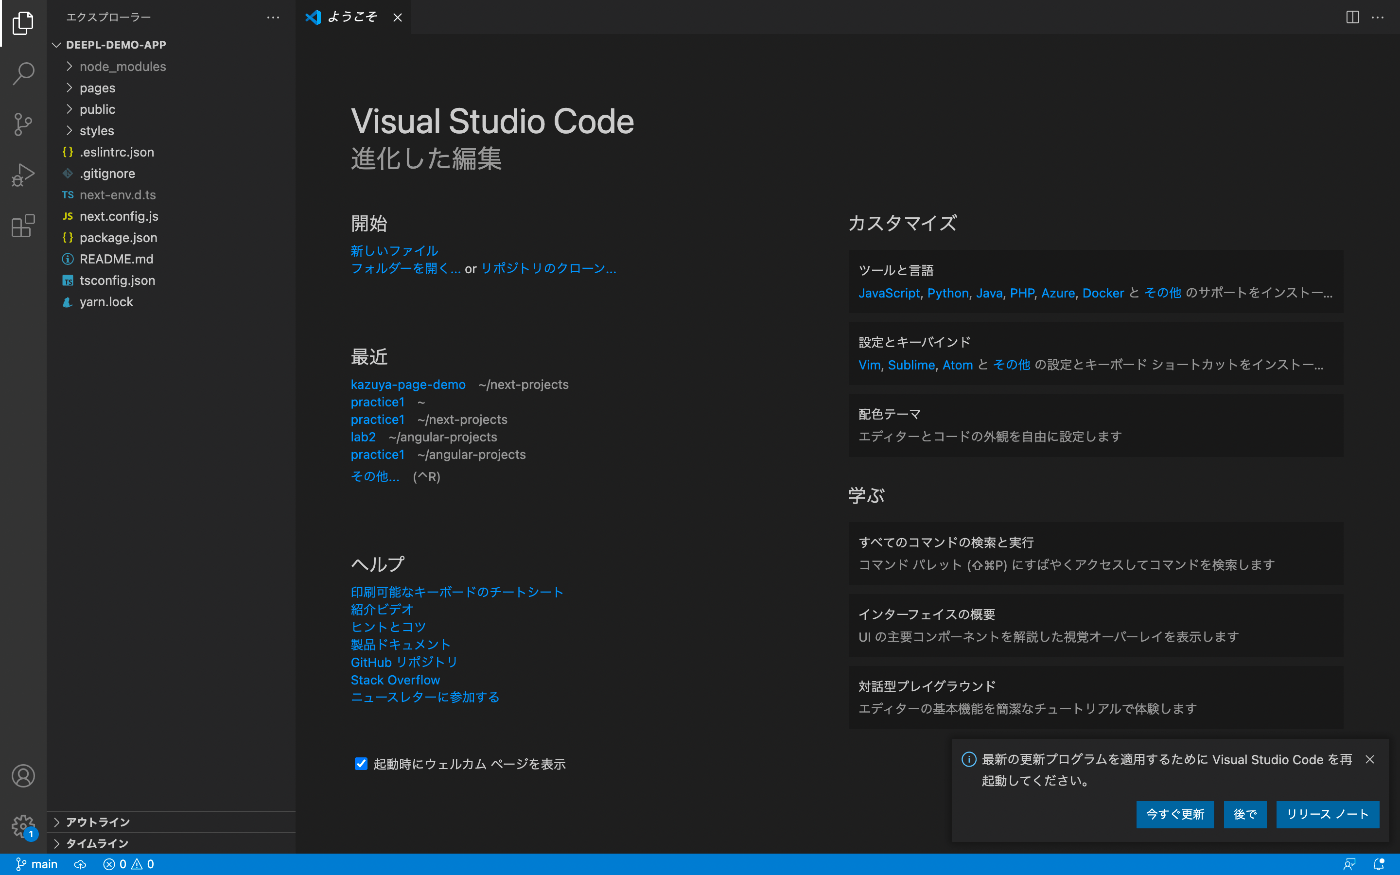Close the ようこそ tab

pos(397,17)
